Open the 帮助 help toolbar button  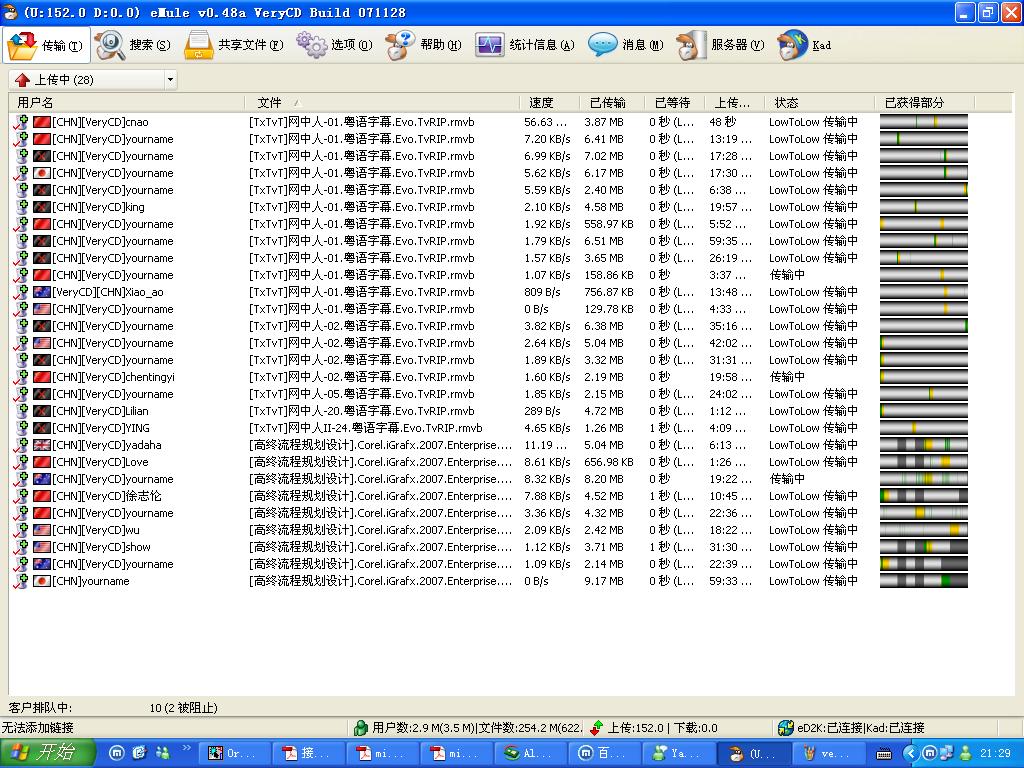[x=423, y=45]
